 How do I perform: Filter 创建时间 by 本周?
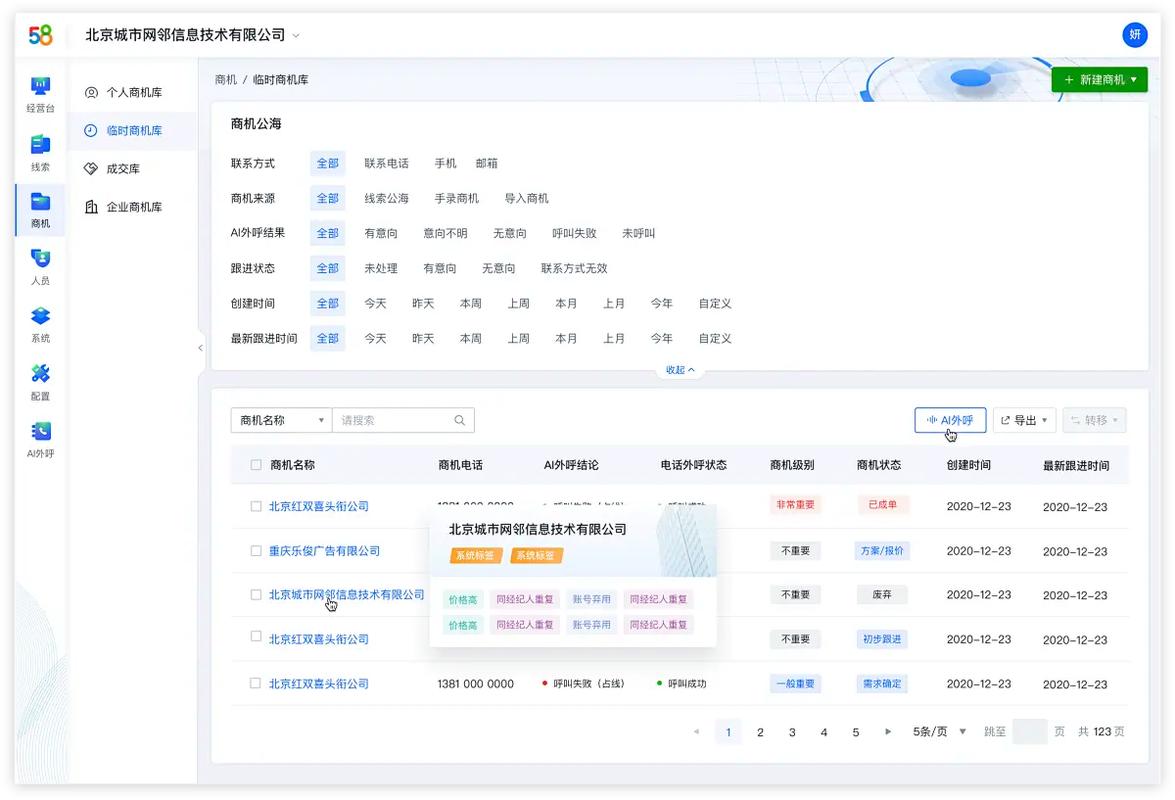click(471, 303)
